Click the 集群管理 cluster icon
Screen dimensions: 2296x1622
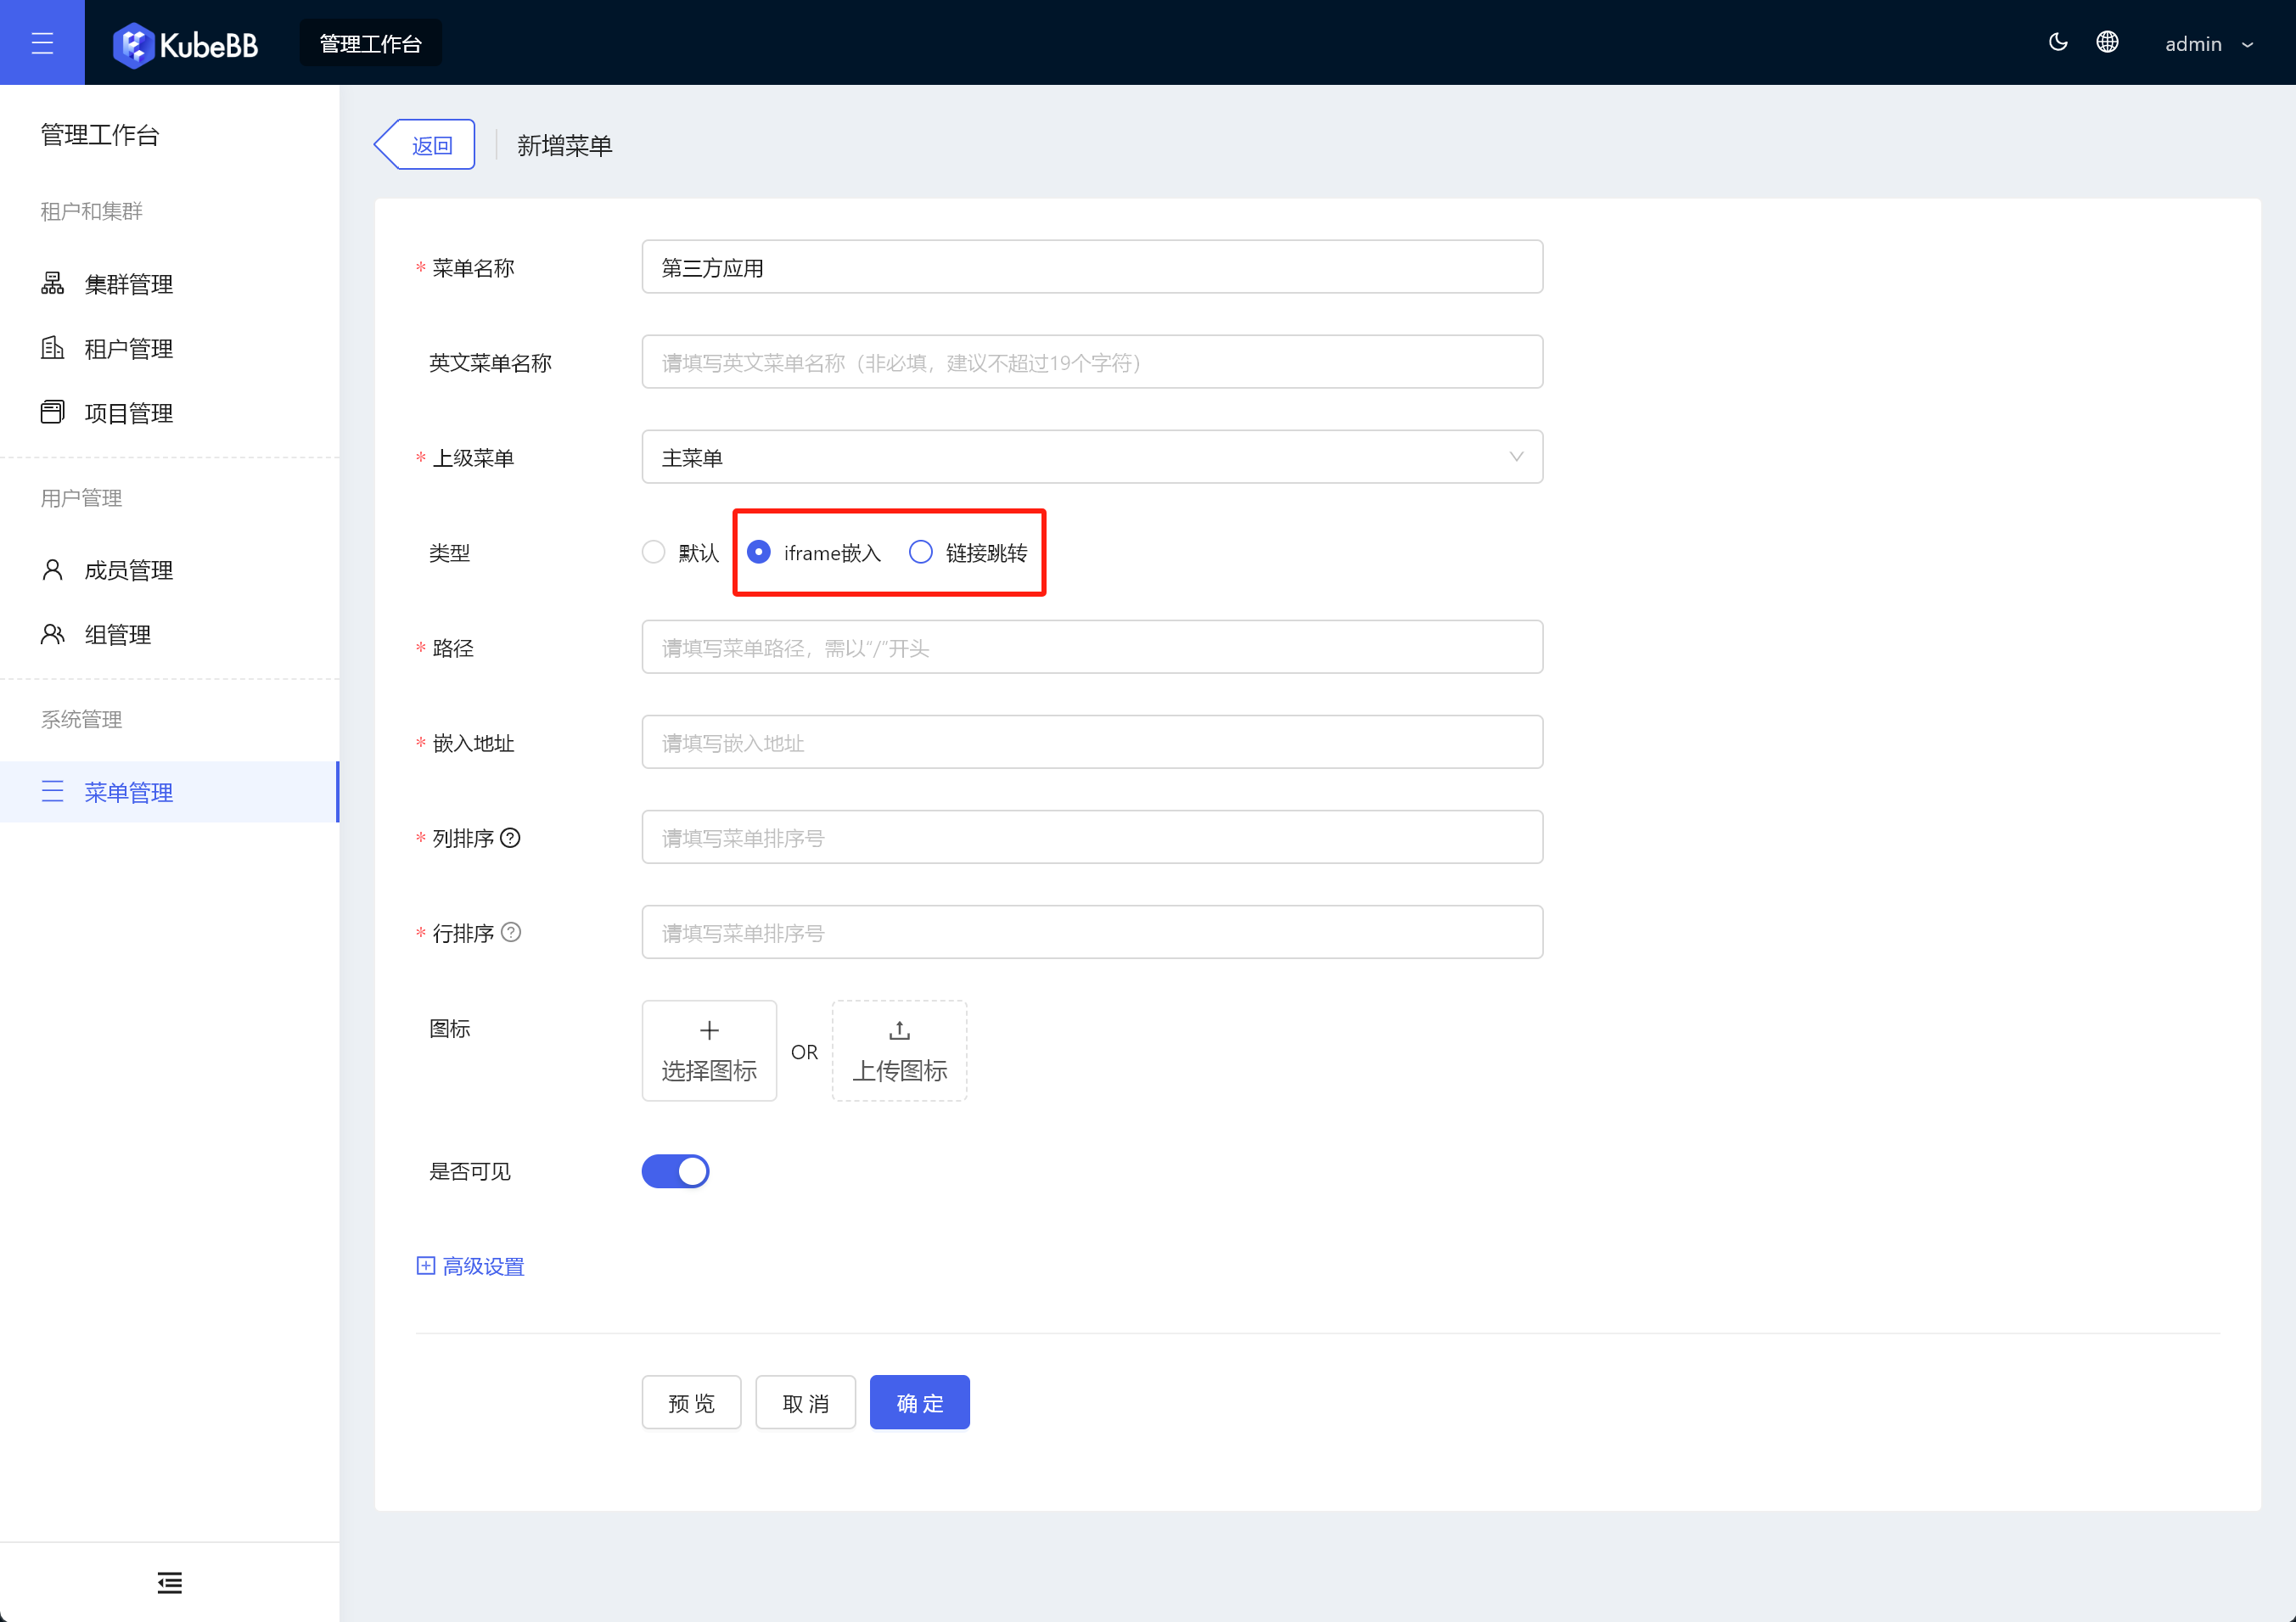(x=52, y=284)
